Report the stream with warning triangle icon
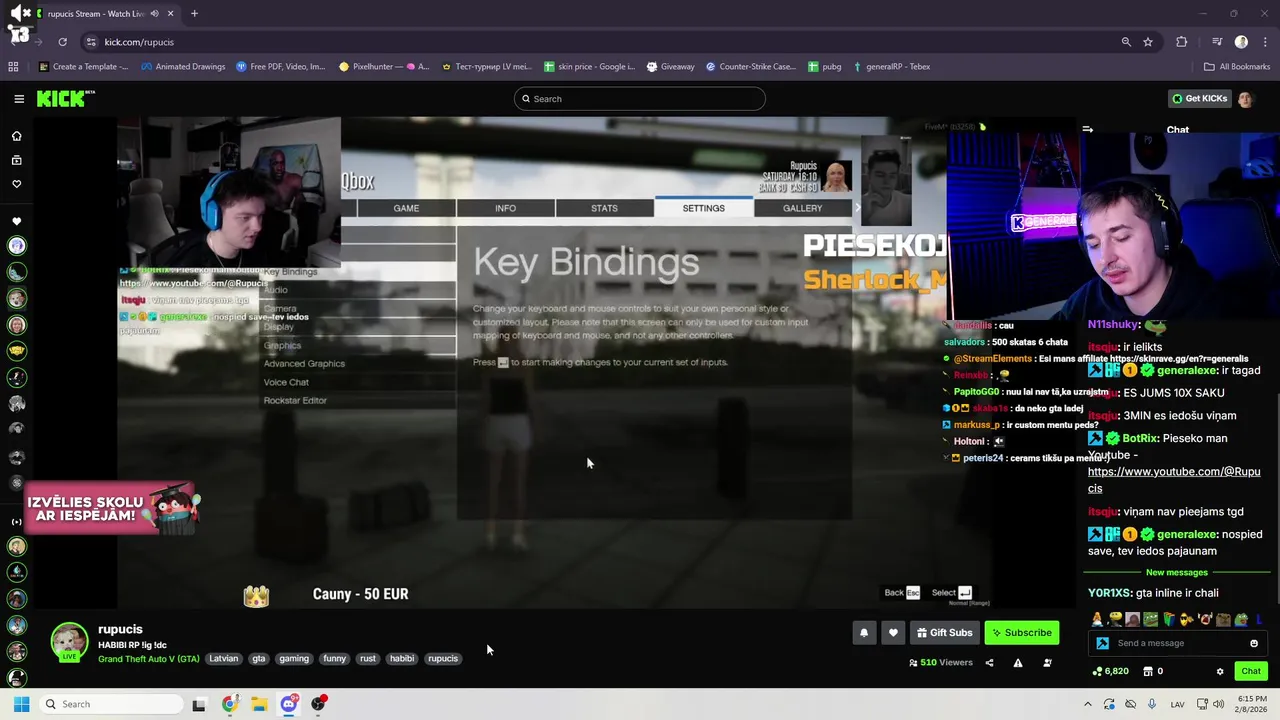Screen dimensions: 1280x720 [1018, 662]
